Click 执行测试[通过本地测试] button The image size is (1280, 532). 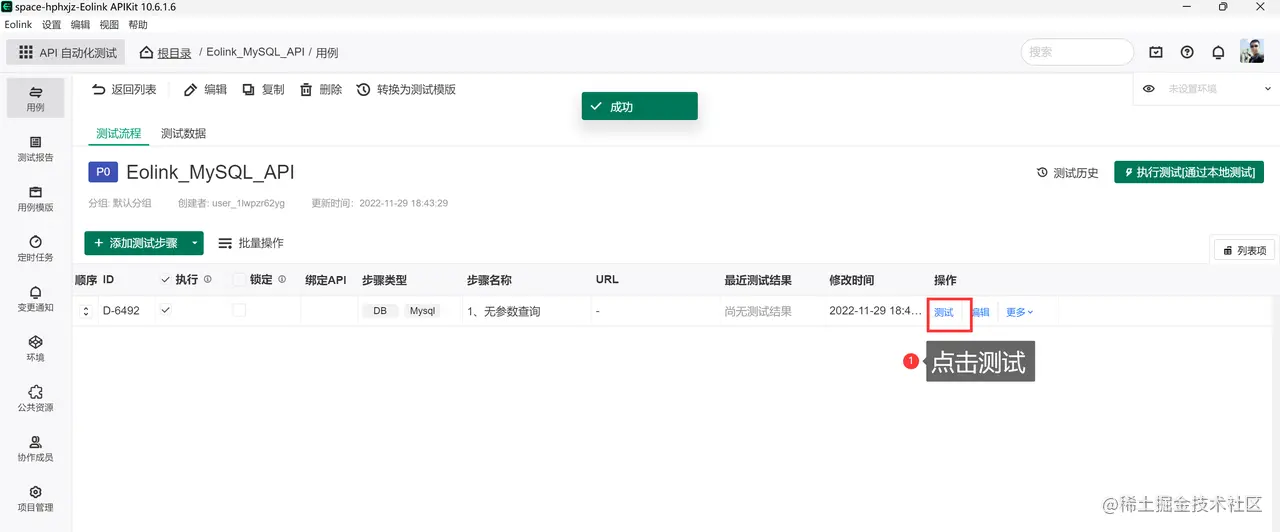coord(1189,173)
